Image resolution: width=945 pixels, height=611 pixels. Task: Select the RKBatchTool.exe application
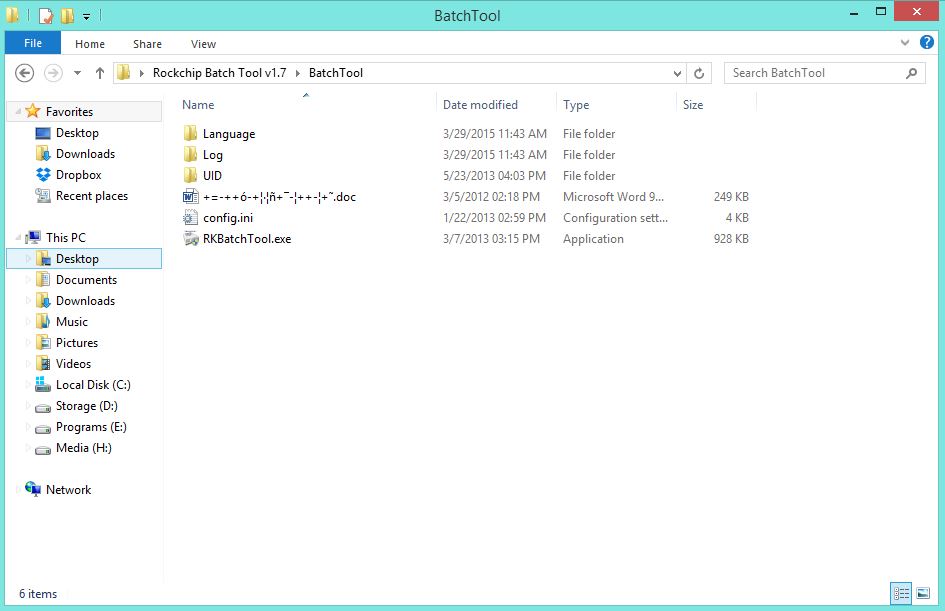(246, 239)
